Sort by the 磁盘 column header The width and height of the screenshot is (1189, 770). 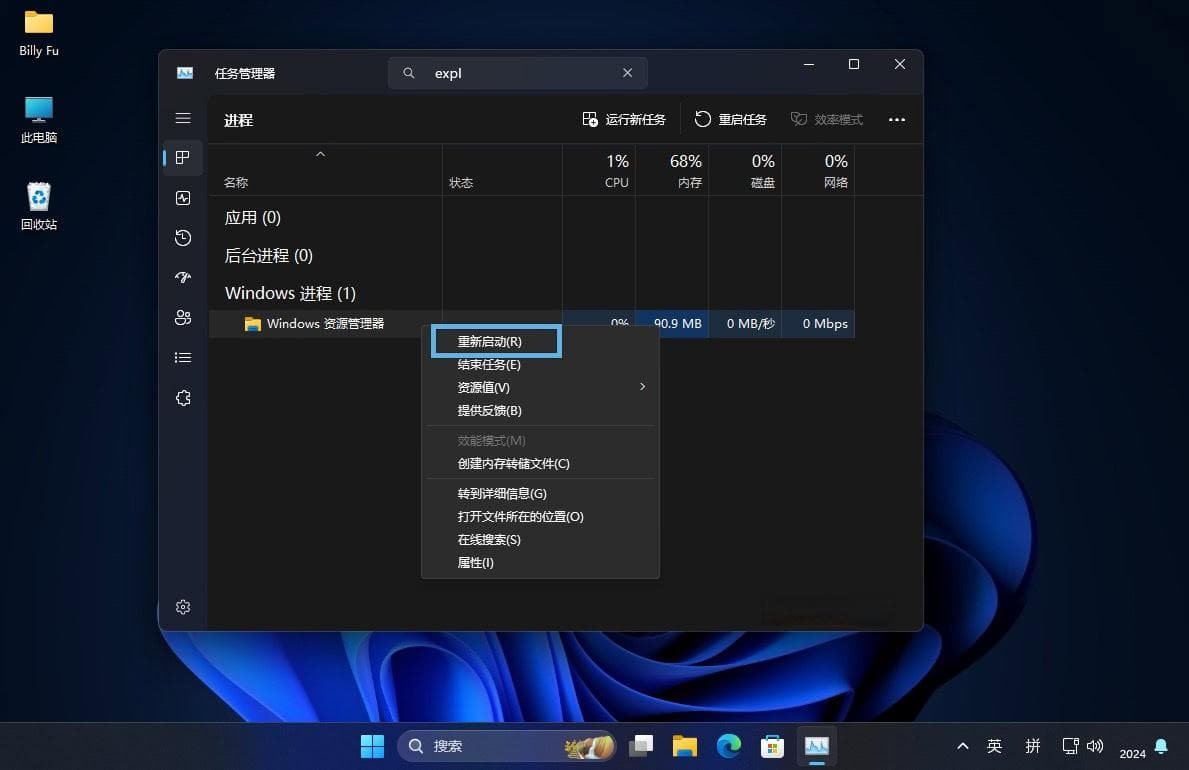745,170
